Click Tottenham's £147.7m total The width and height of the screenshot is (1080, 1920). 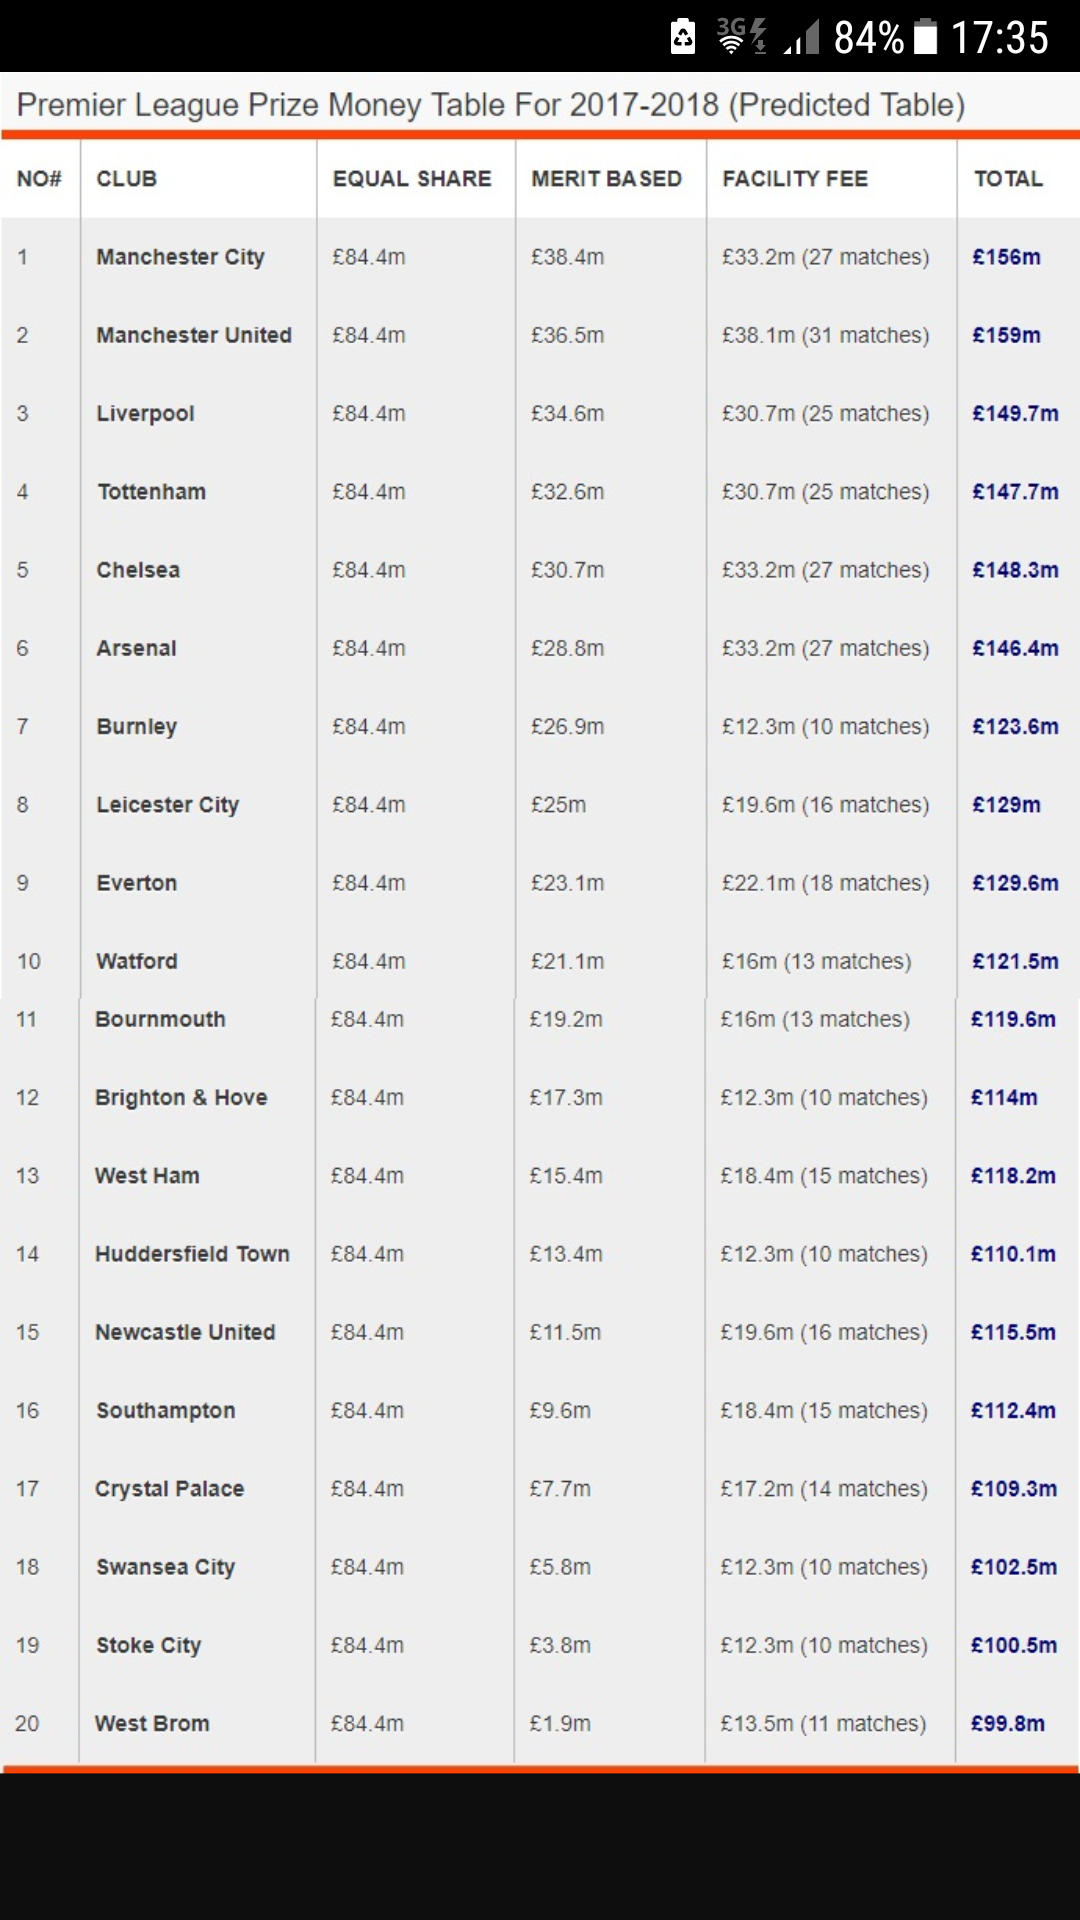1015,491
